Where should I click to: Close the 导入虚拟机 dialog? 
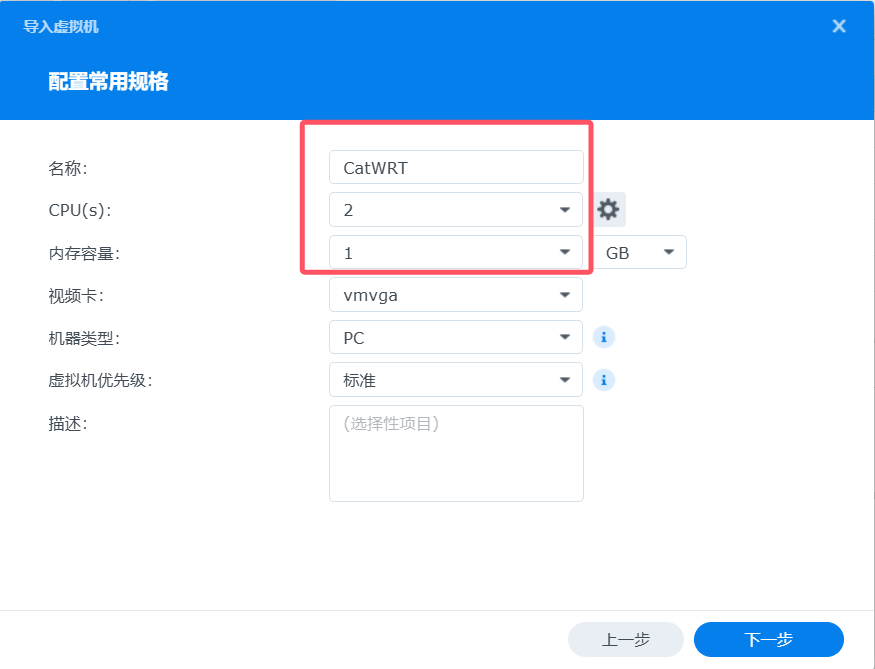click(839, 26)
